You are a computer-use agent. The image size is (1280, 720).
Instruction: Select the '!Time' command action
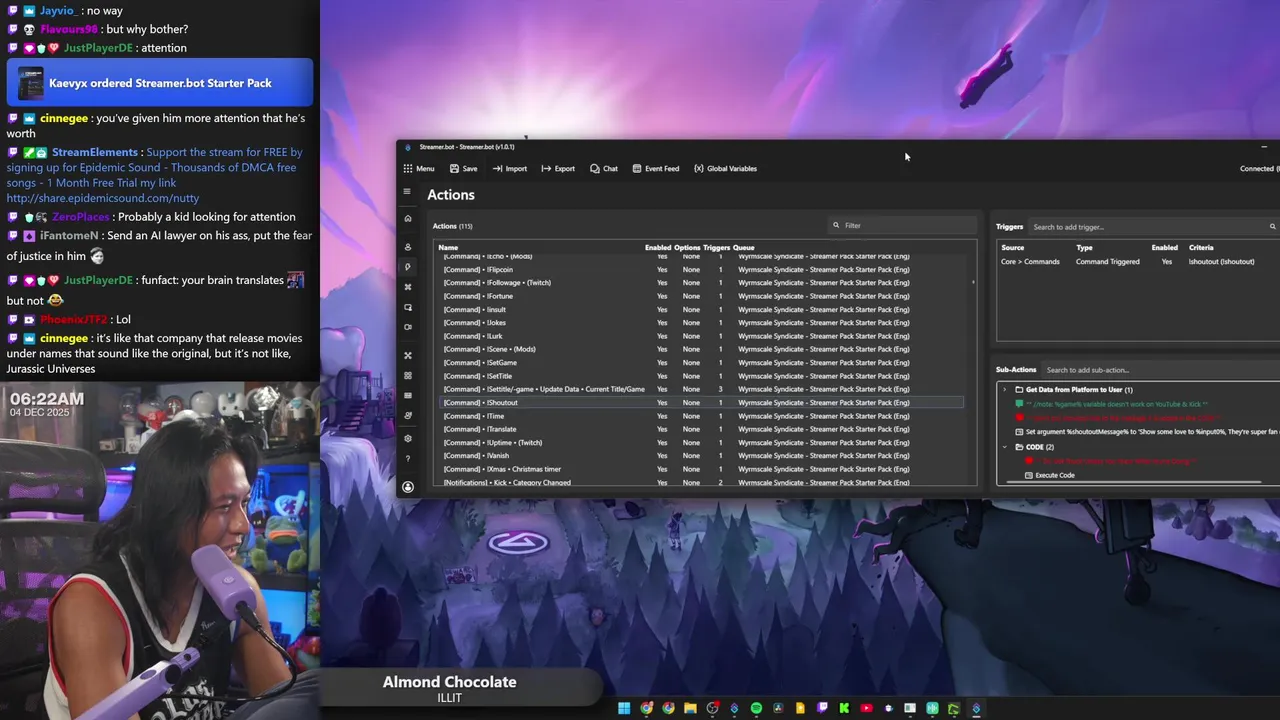point(702,416)
